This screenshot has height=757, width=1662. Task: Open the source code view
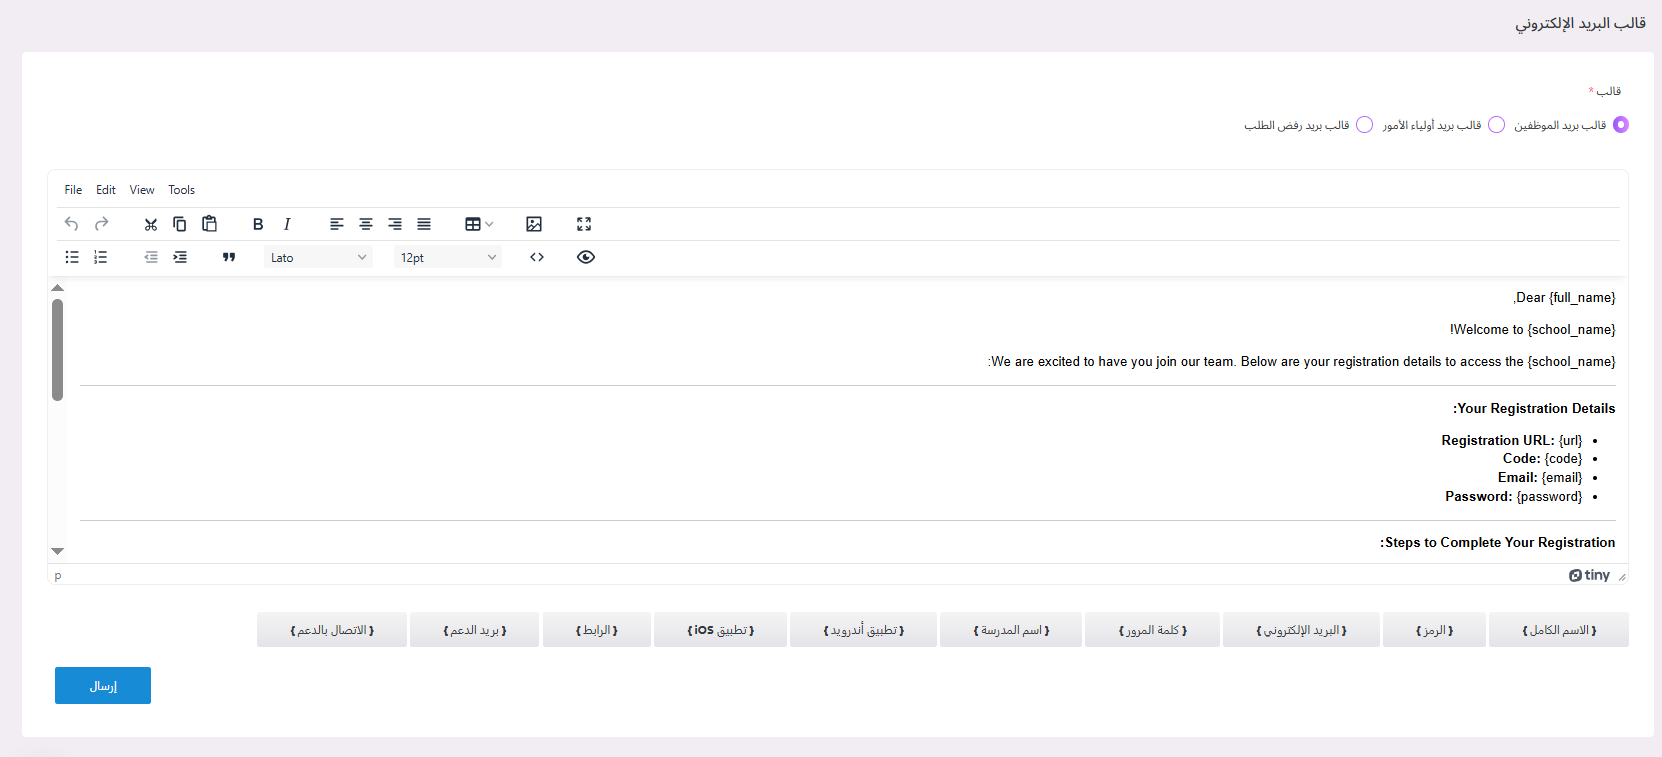click(537, 257)
